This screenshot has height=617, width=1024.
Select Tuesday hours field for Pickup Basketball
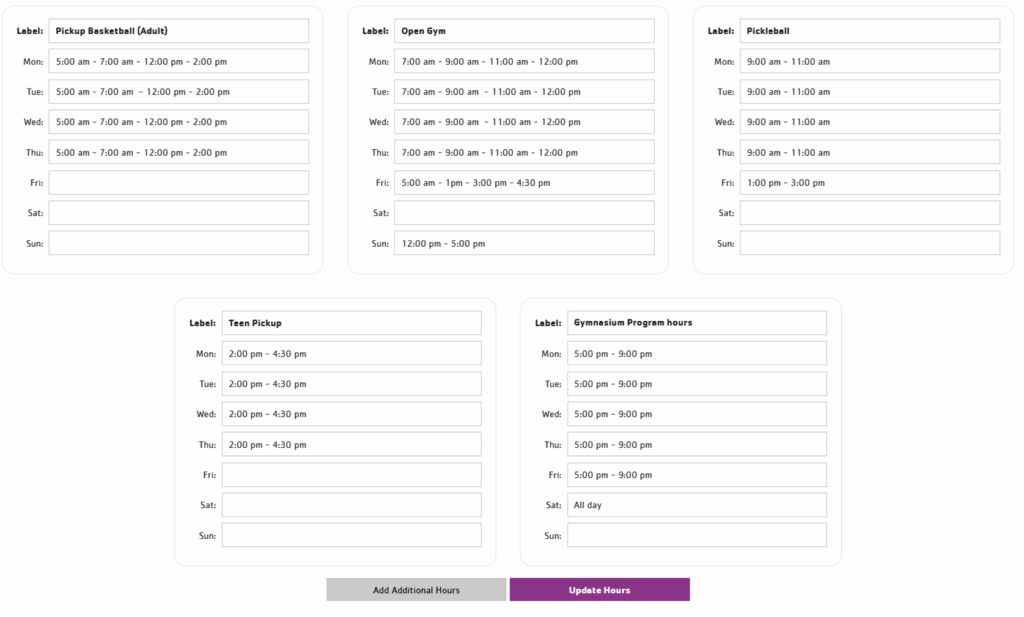click(179, 91)
